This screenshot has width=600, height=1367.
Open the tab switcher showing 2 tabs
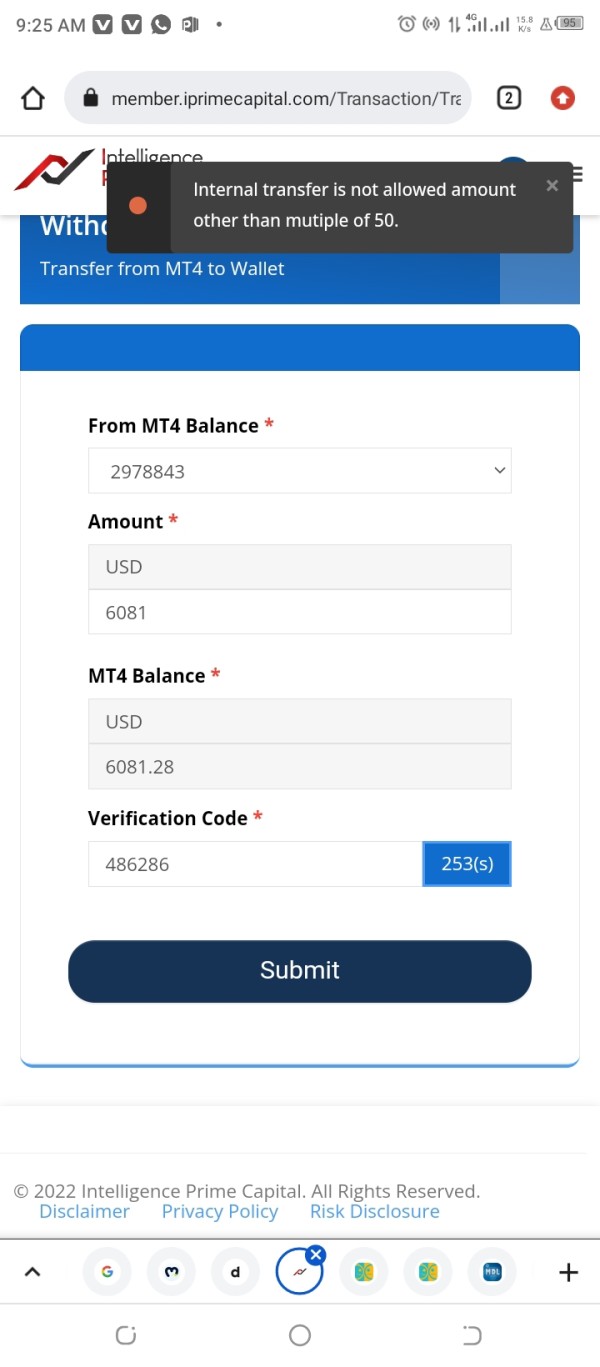[509, 98]
